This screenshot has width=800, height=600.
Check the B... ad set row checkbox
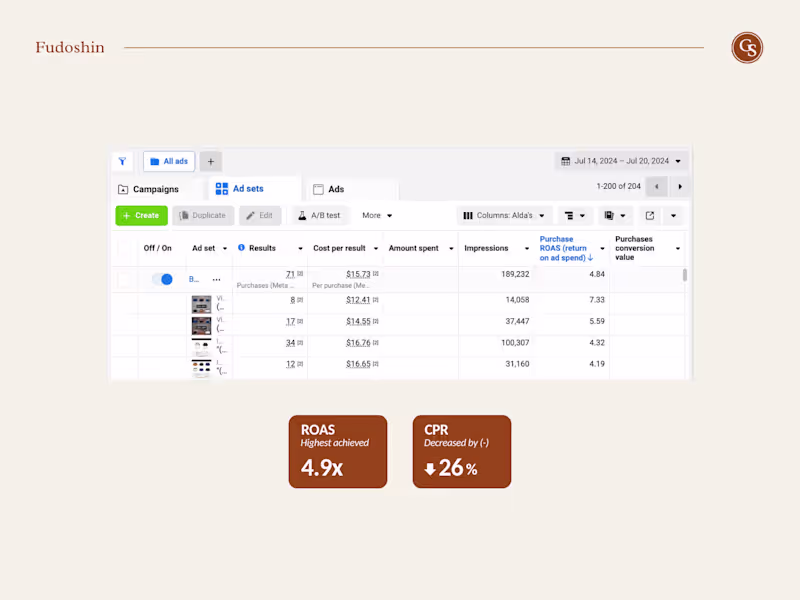(124, 280)
